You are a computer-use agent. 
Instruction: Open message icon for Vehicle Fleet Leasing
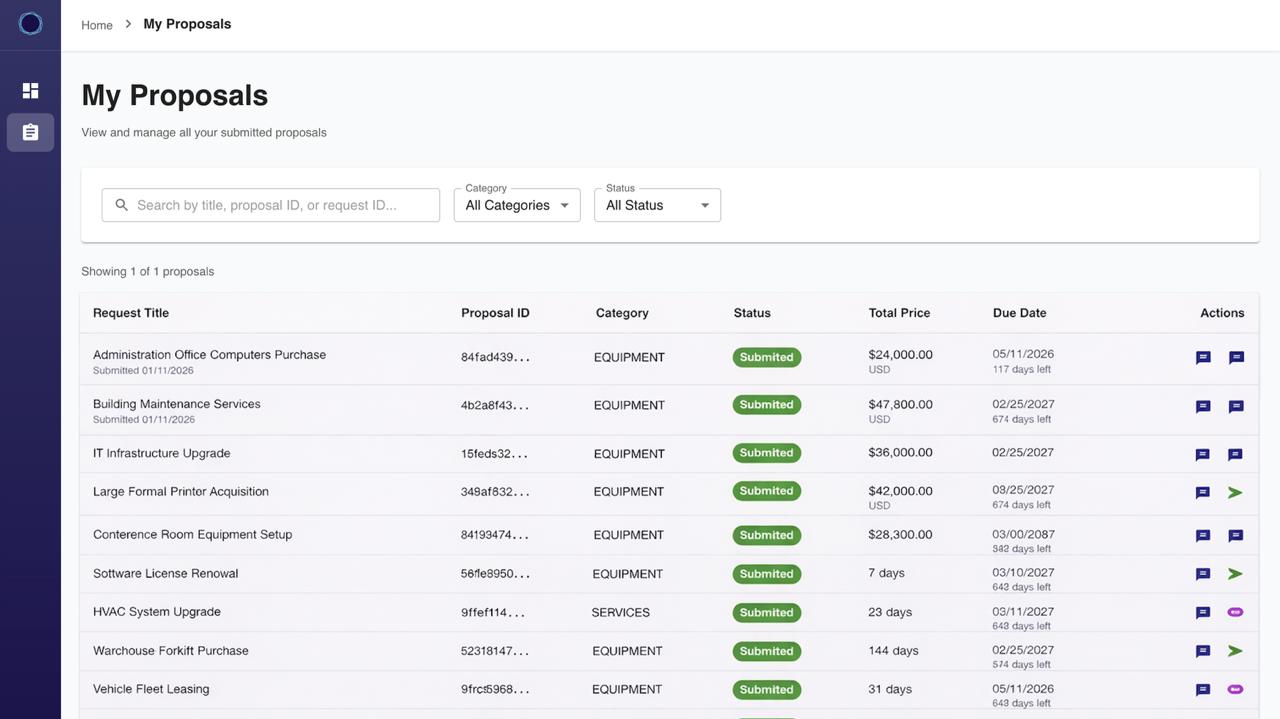(x=1203, y=690)
